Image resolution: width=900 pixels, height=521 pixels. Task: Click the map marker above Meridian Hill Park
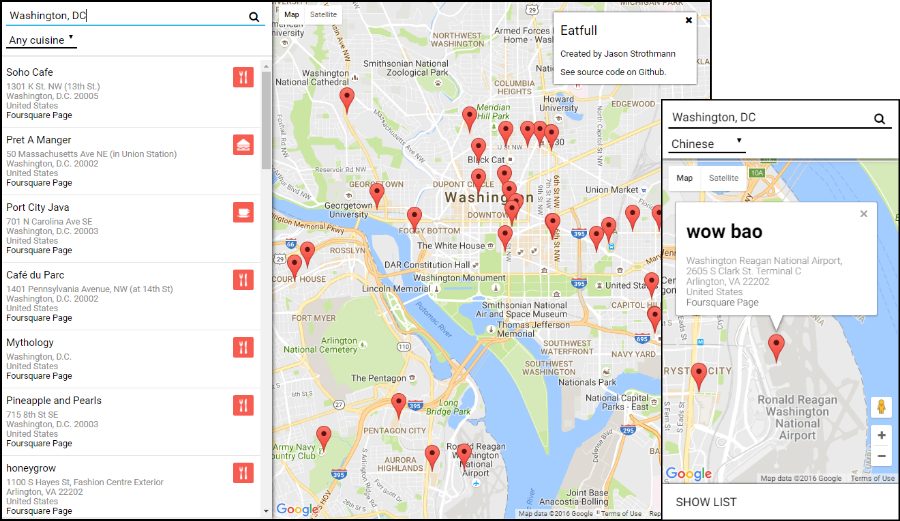tap(470, 118)
